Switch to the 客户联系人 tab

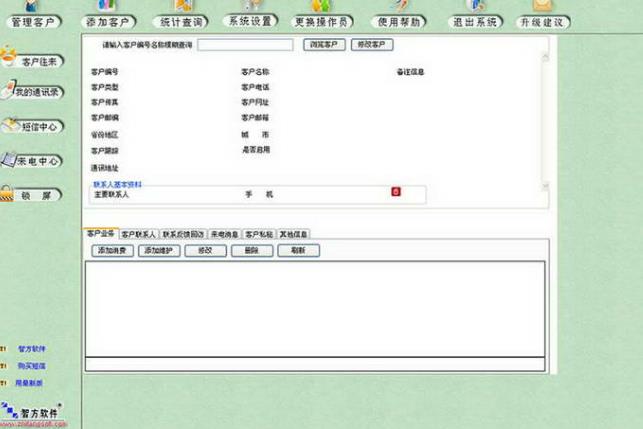(x=139, y=234)
